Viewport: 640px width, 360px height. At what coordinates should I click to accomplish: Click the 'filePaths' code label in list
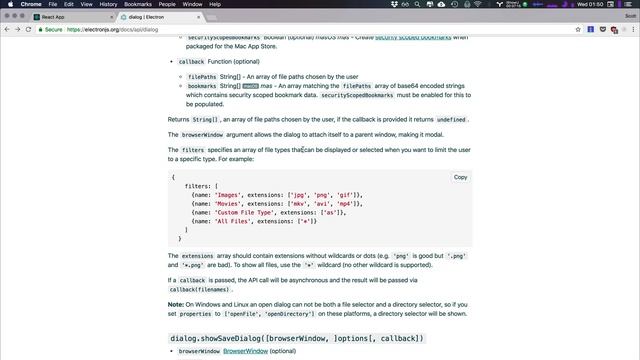click(x=202, y=77)
